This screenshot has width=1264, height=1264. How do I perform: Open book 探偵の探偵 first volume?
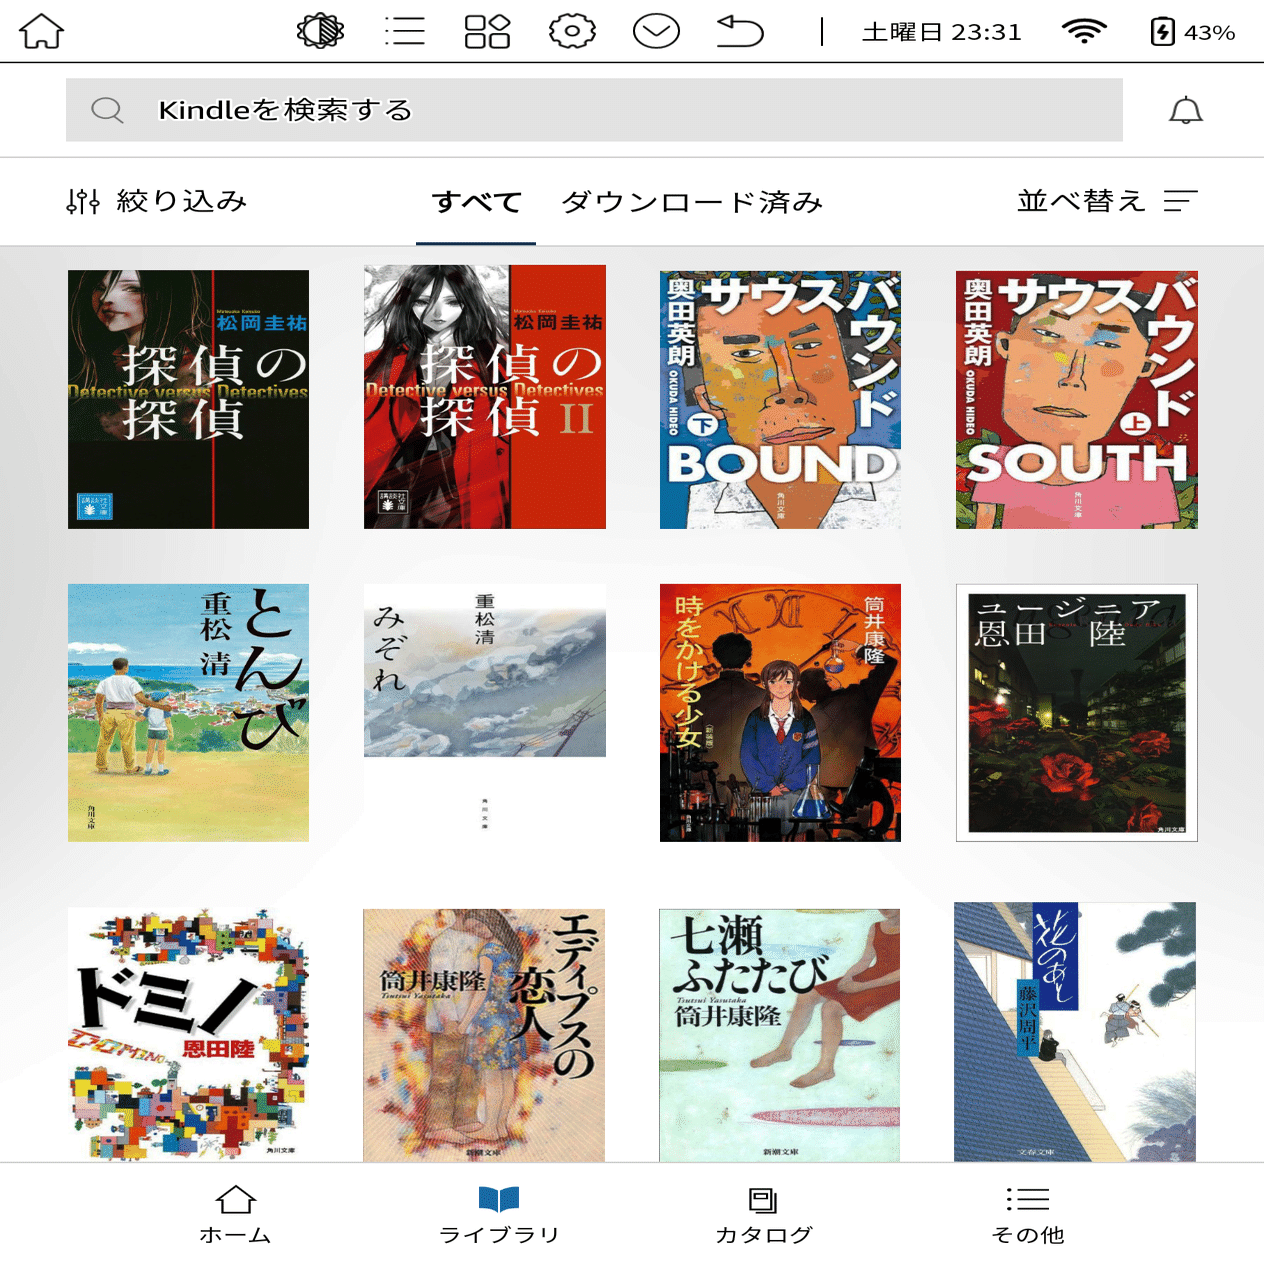click(x=188, y=399)
